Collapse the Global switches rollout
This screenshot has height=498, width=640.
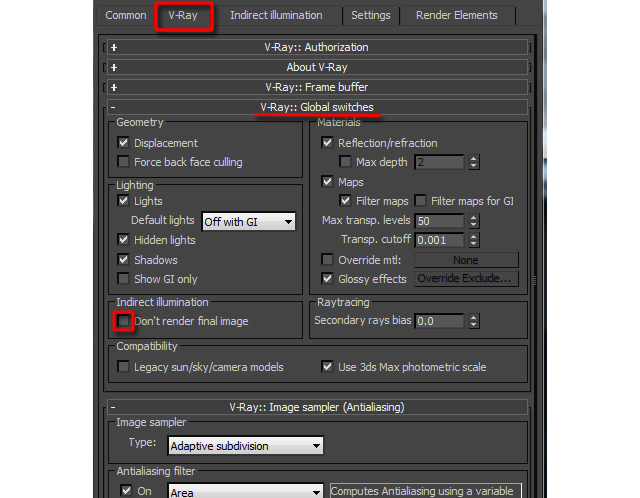click(317, 107)
